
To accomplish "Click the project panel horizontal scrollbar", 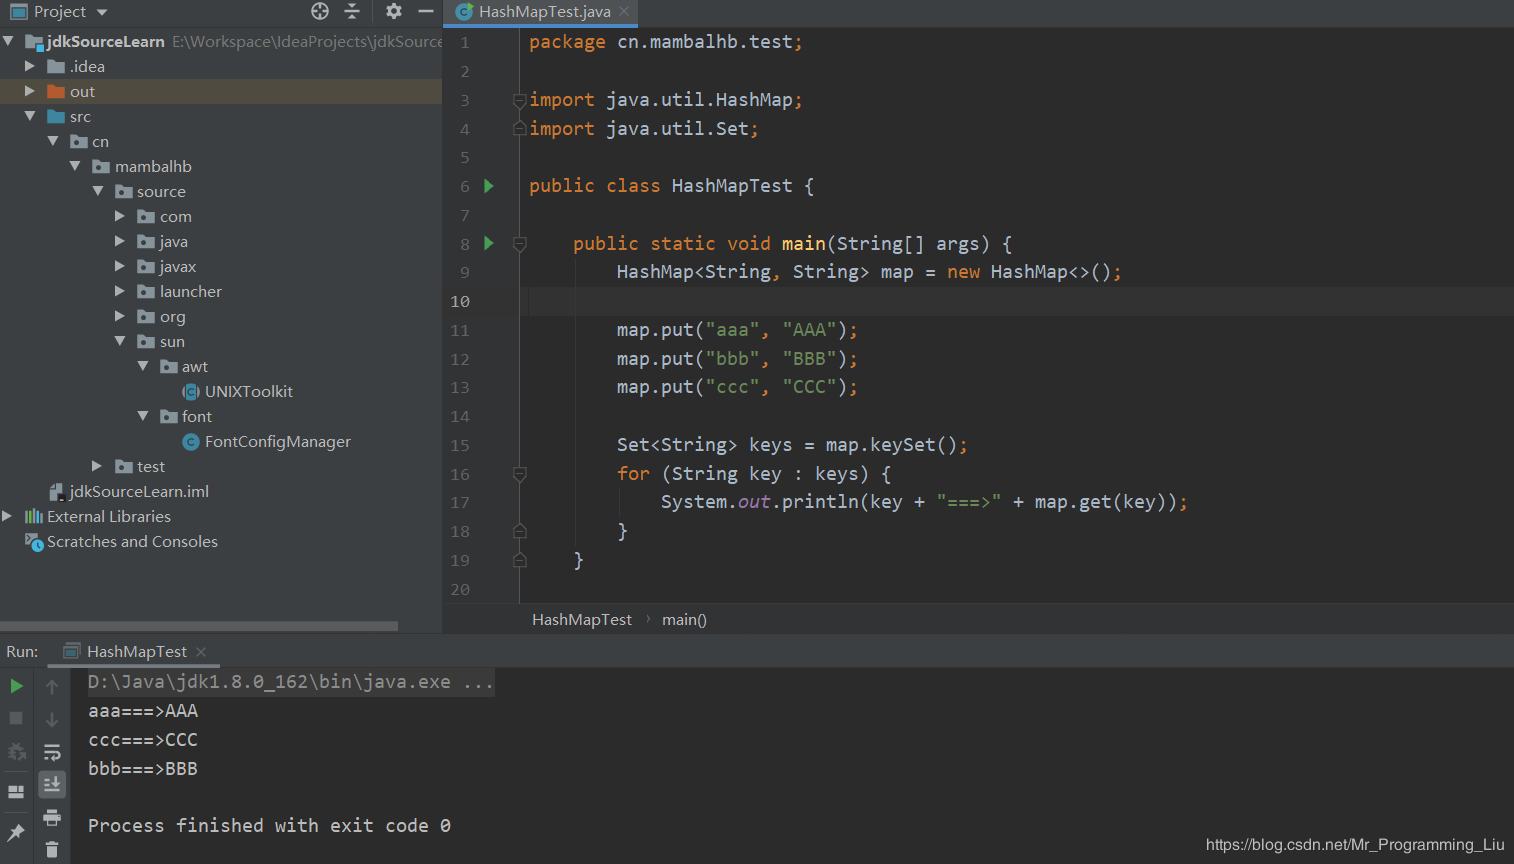I will coord(200,626).
